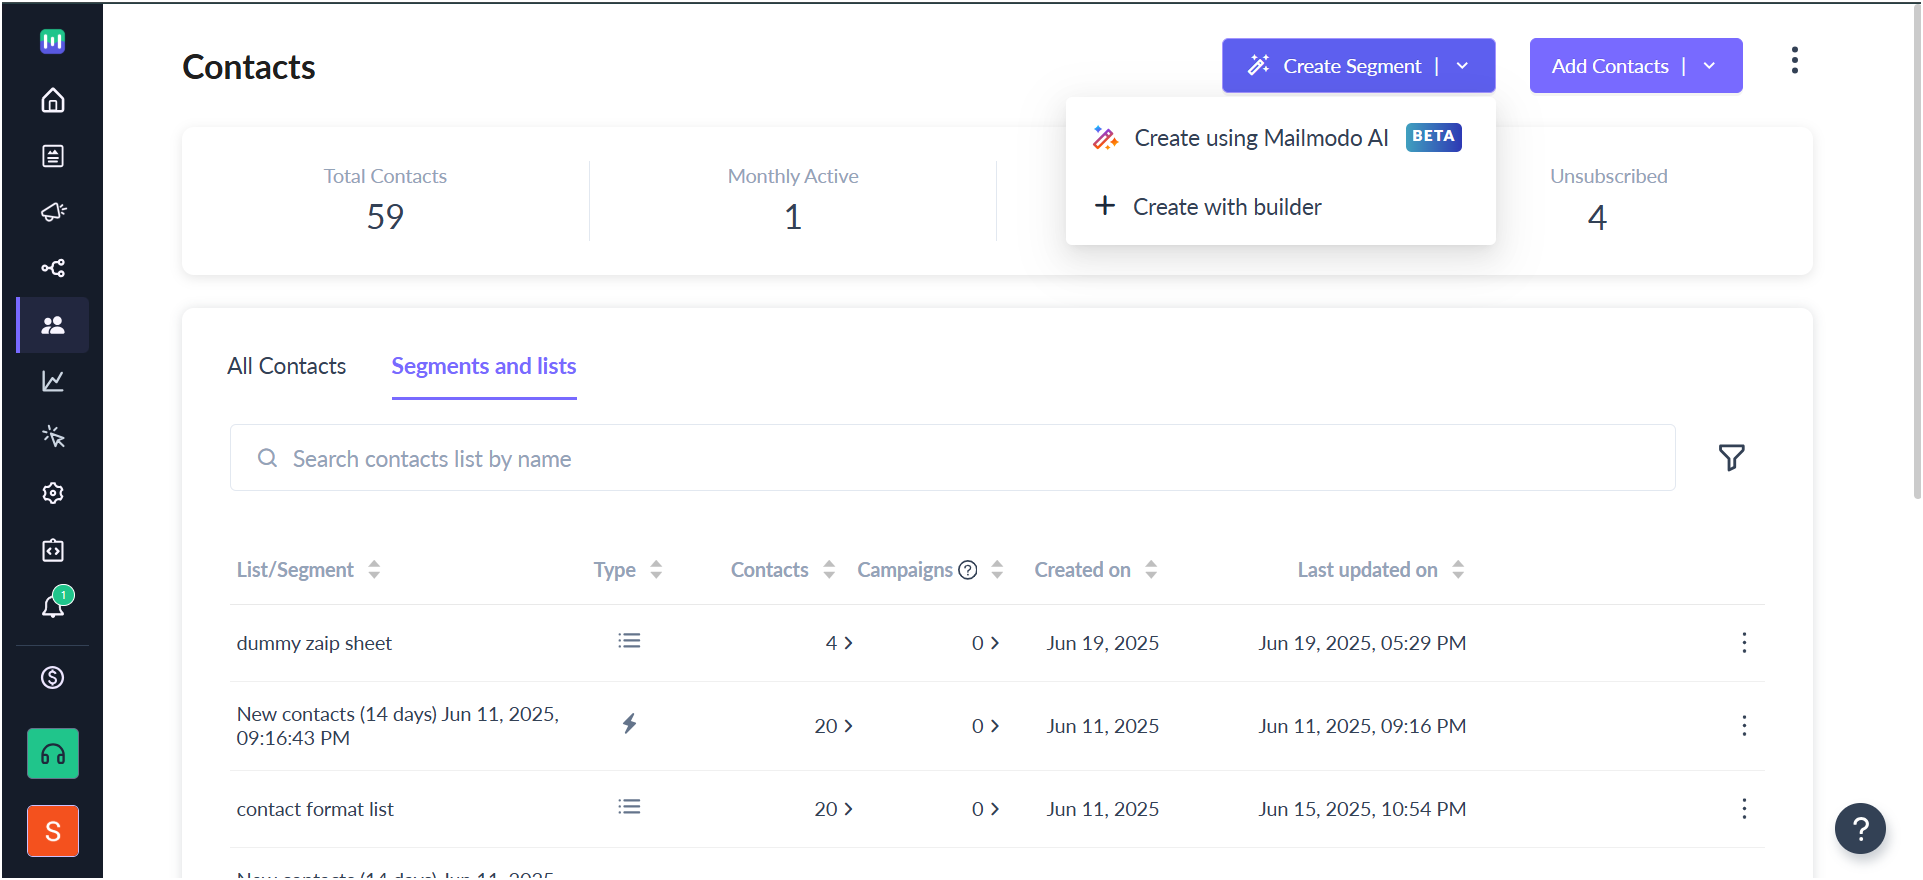Screen dimensions: 1923x880
Task: Switch to All Contacts tab
Action: [x=287, y=366]
